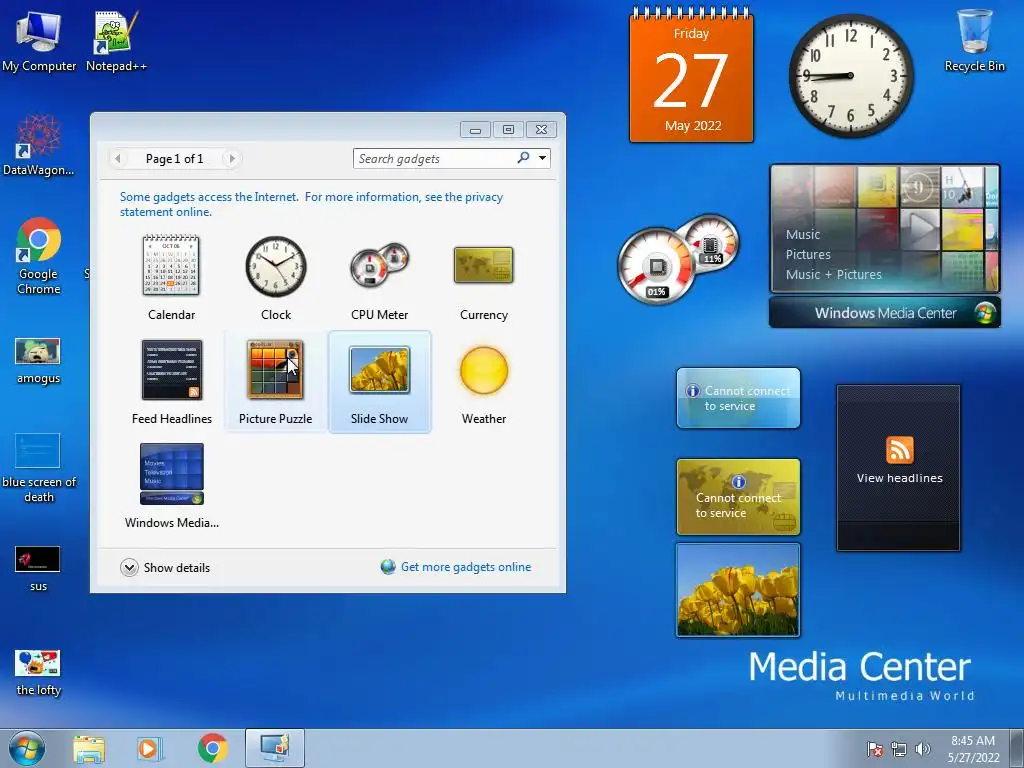Select the Picture Puzzle gadget icon
Screen dimensions: 1024x768
point(275,369)
